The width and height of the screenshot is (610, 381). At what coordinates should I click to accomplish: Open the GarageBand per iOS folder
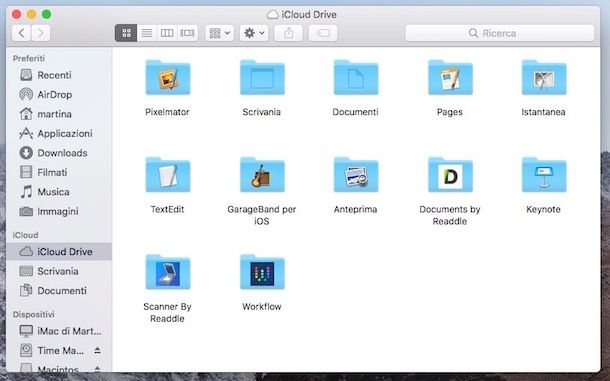click(x=262, y=175)
